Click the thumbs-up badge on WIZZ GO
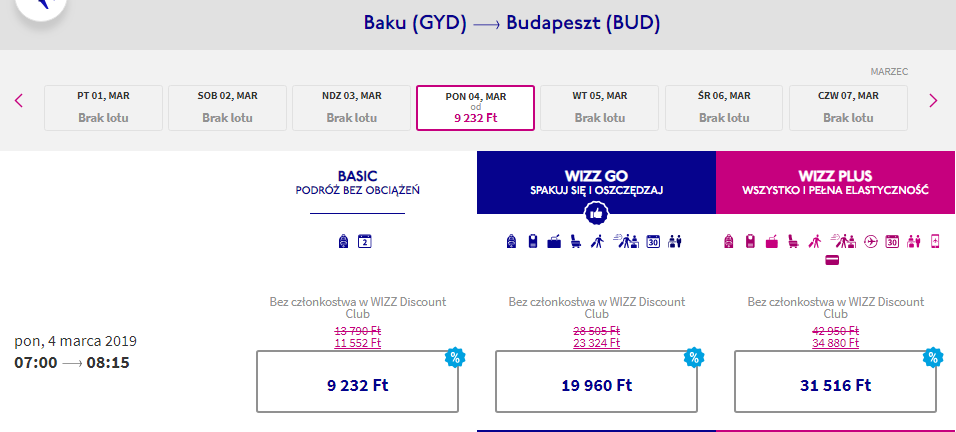 coord(596,213)
